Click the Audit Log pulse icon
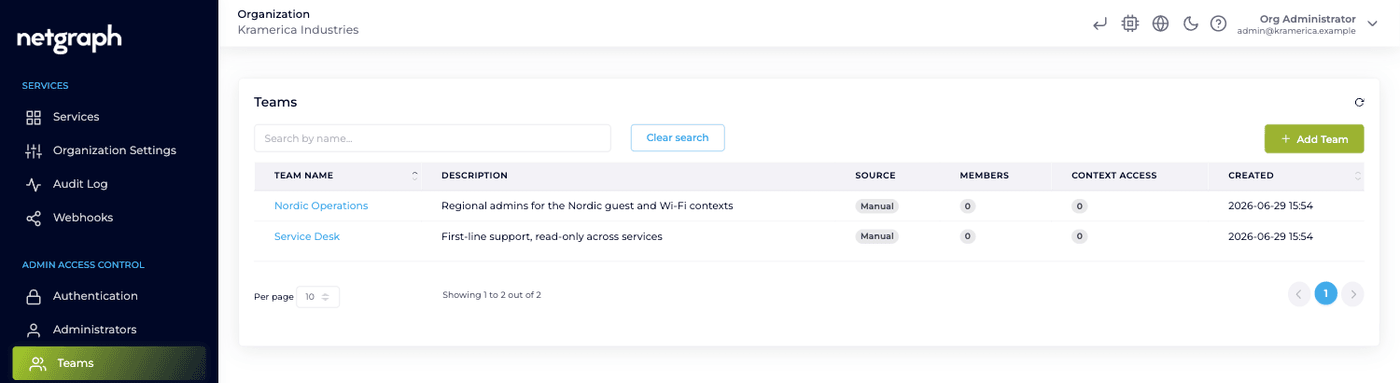This screenshot has height=383, width=1400. [x=34, y=184]
